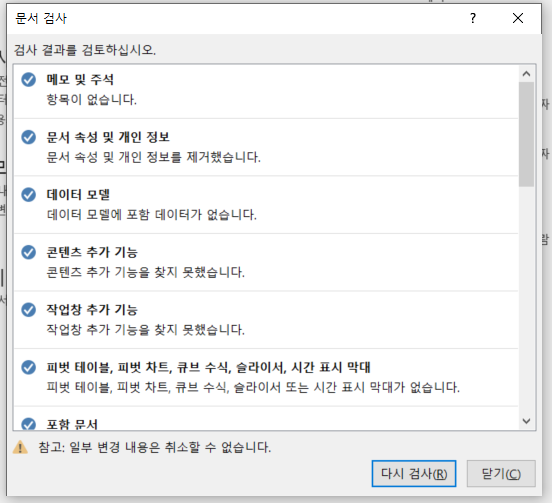Select the 데이터 모델 heading
552x503 pixels.
pyautogui.click(x=78, y=195)
